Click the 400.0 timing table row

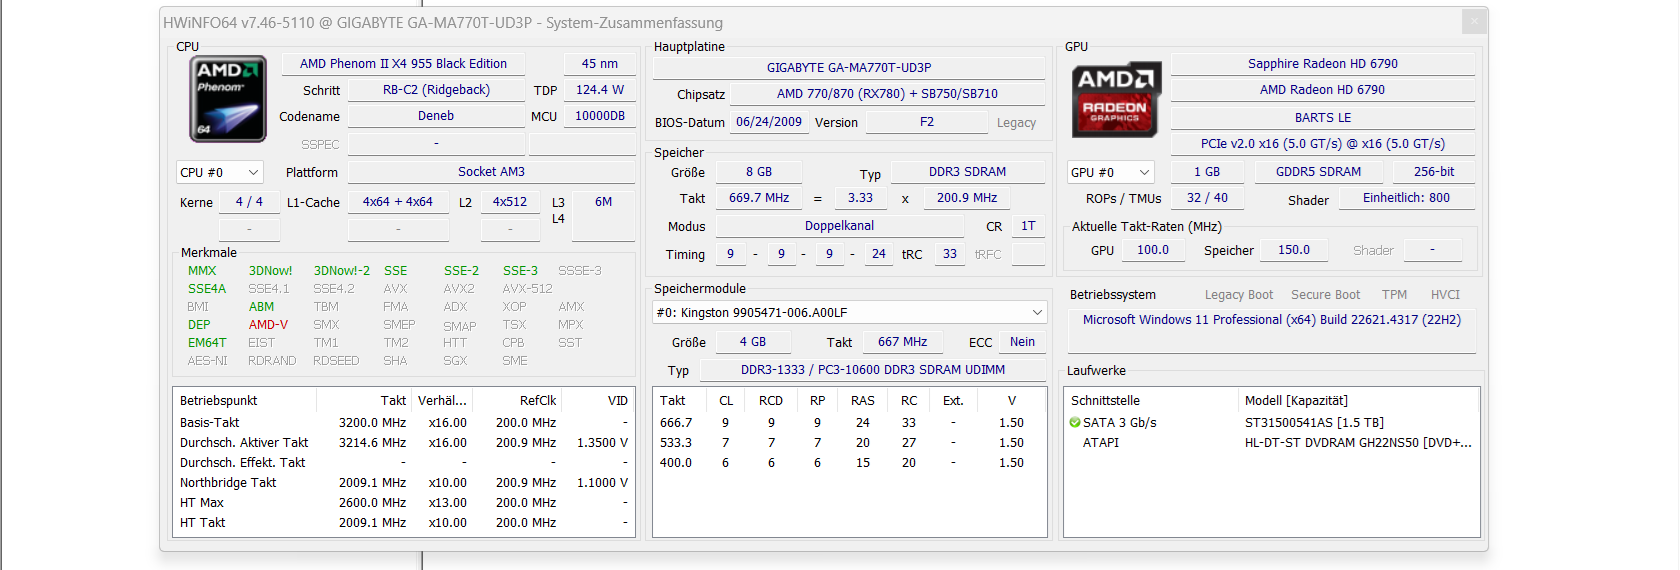(849, 463)
